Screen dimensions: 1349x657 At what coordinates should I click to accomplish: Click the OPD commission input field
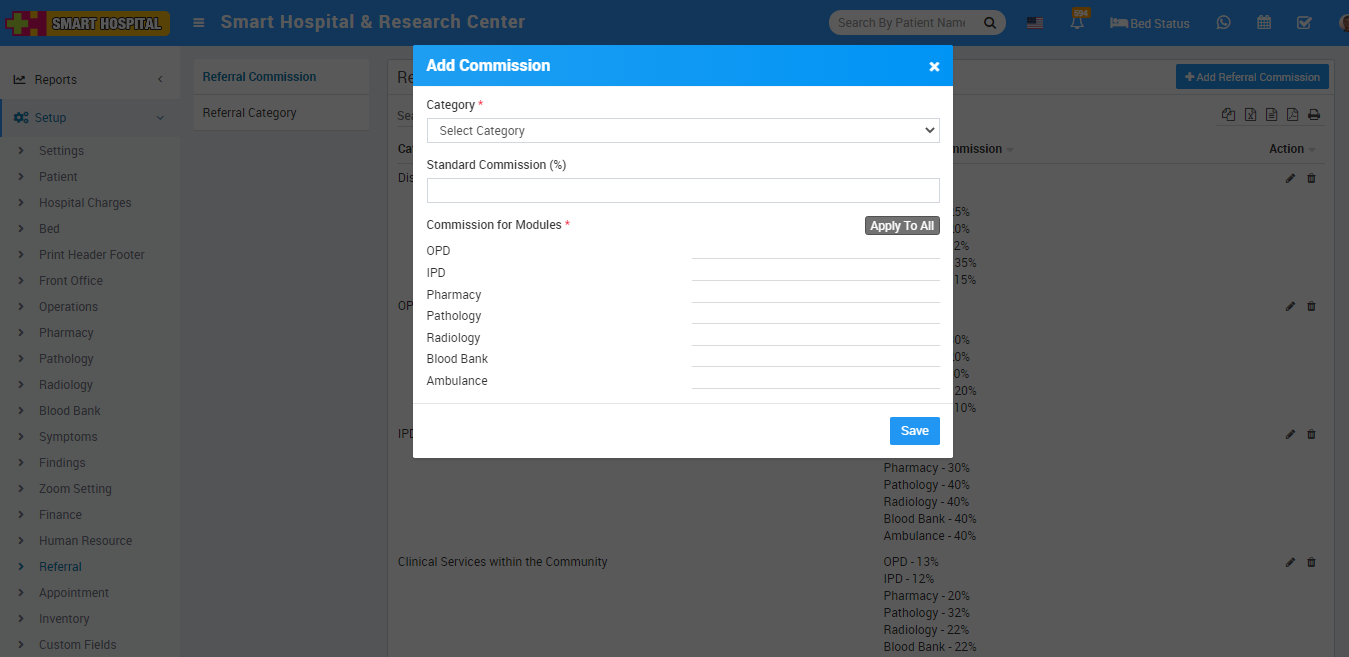click(x=815, y=250)
